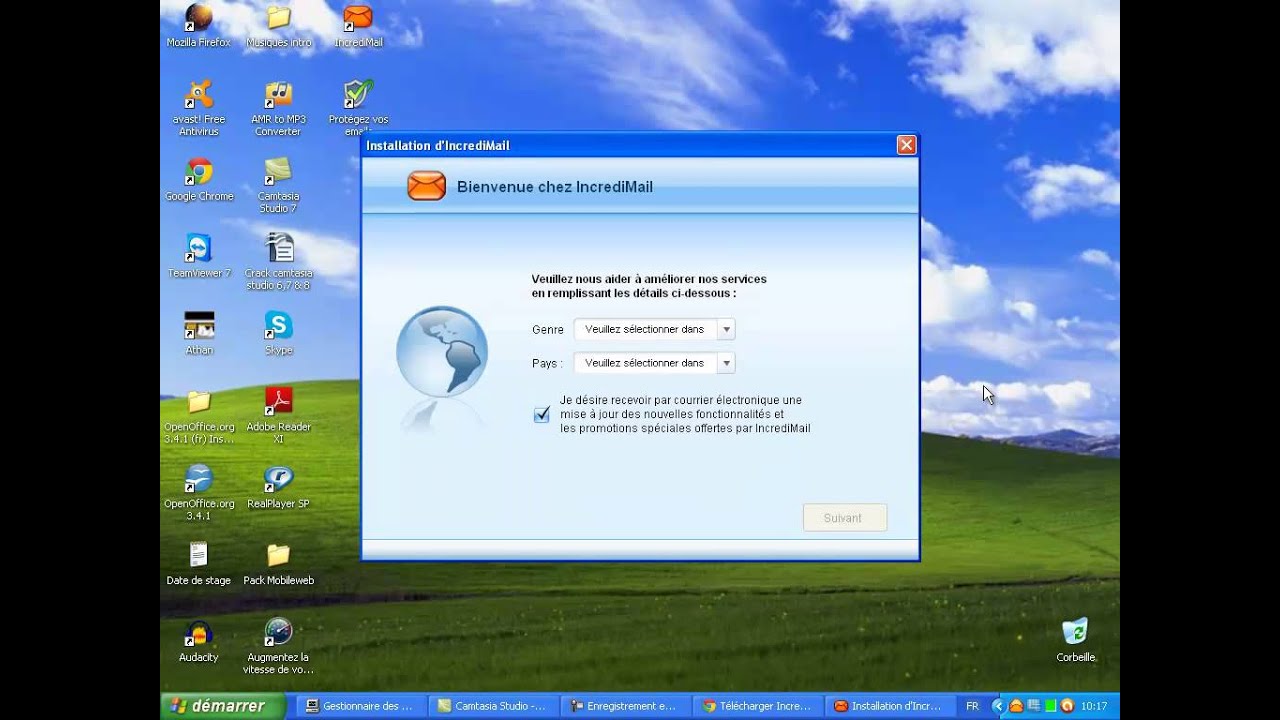Click the 'Bienvenue chez IncrediMail' heading

tap(555, 187)
